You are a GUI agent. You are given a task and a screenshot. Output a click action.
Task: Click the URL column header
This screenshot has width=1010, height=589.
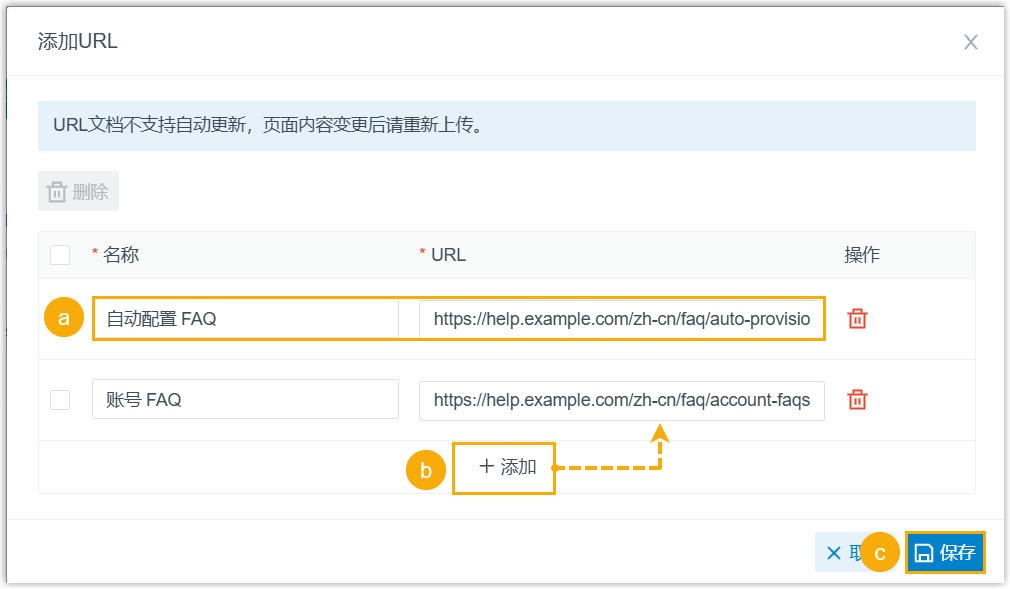click(448, 255)
